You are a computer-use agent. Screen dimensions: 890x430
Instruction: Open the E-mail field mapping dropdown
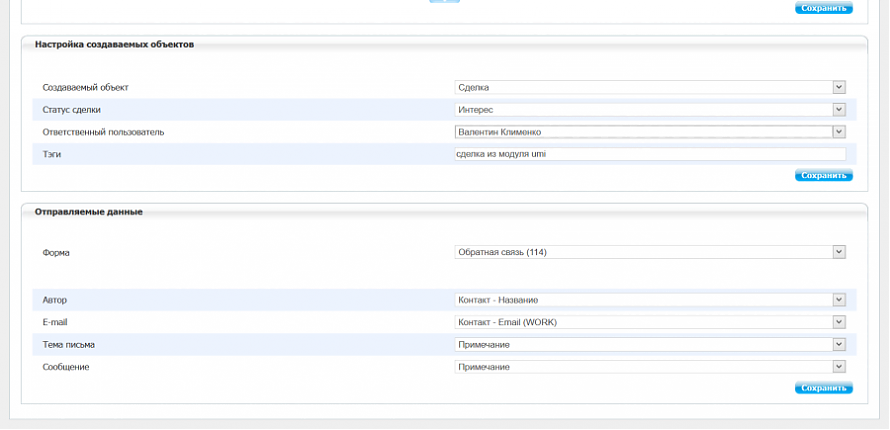click(650, 322)
